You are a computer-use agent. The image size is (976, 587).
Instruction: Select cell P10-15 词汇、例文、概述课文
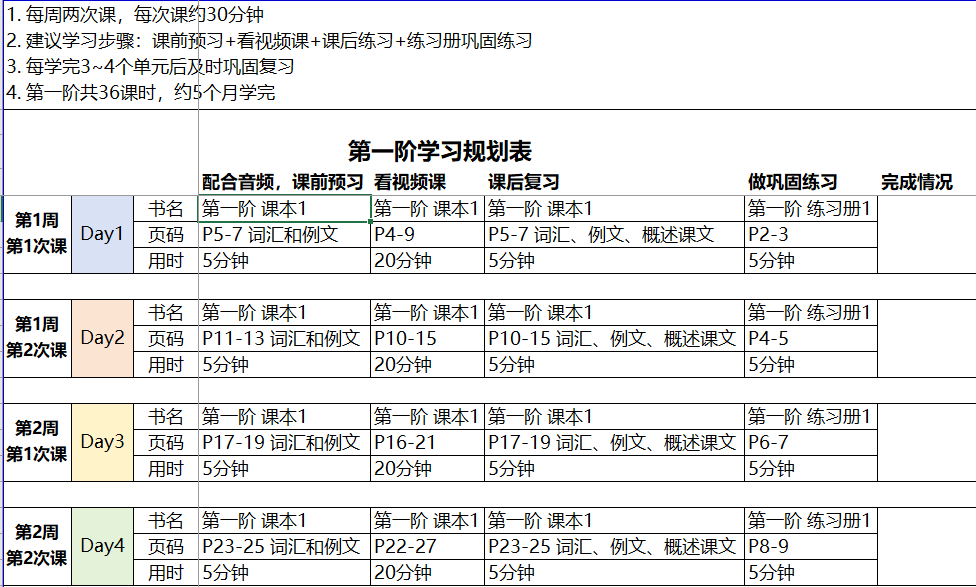(x=614, y=339)
